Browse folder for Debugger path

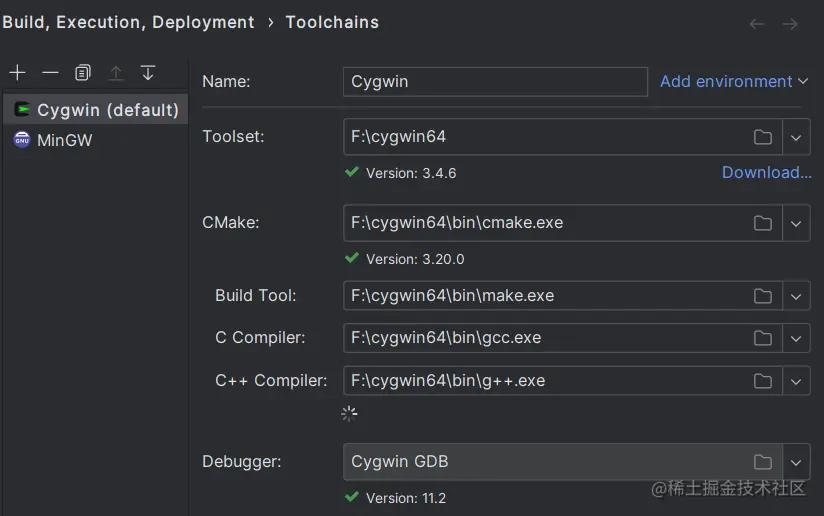763,462
